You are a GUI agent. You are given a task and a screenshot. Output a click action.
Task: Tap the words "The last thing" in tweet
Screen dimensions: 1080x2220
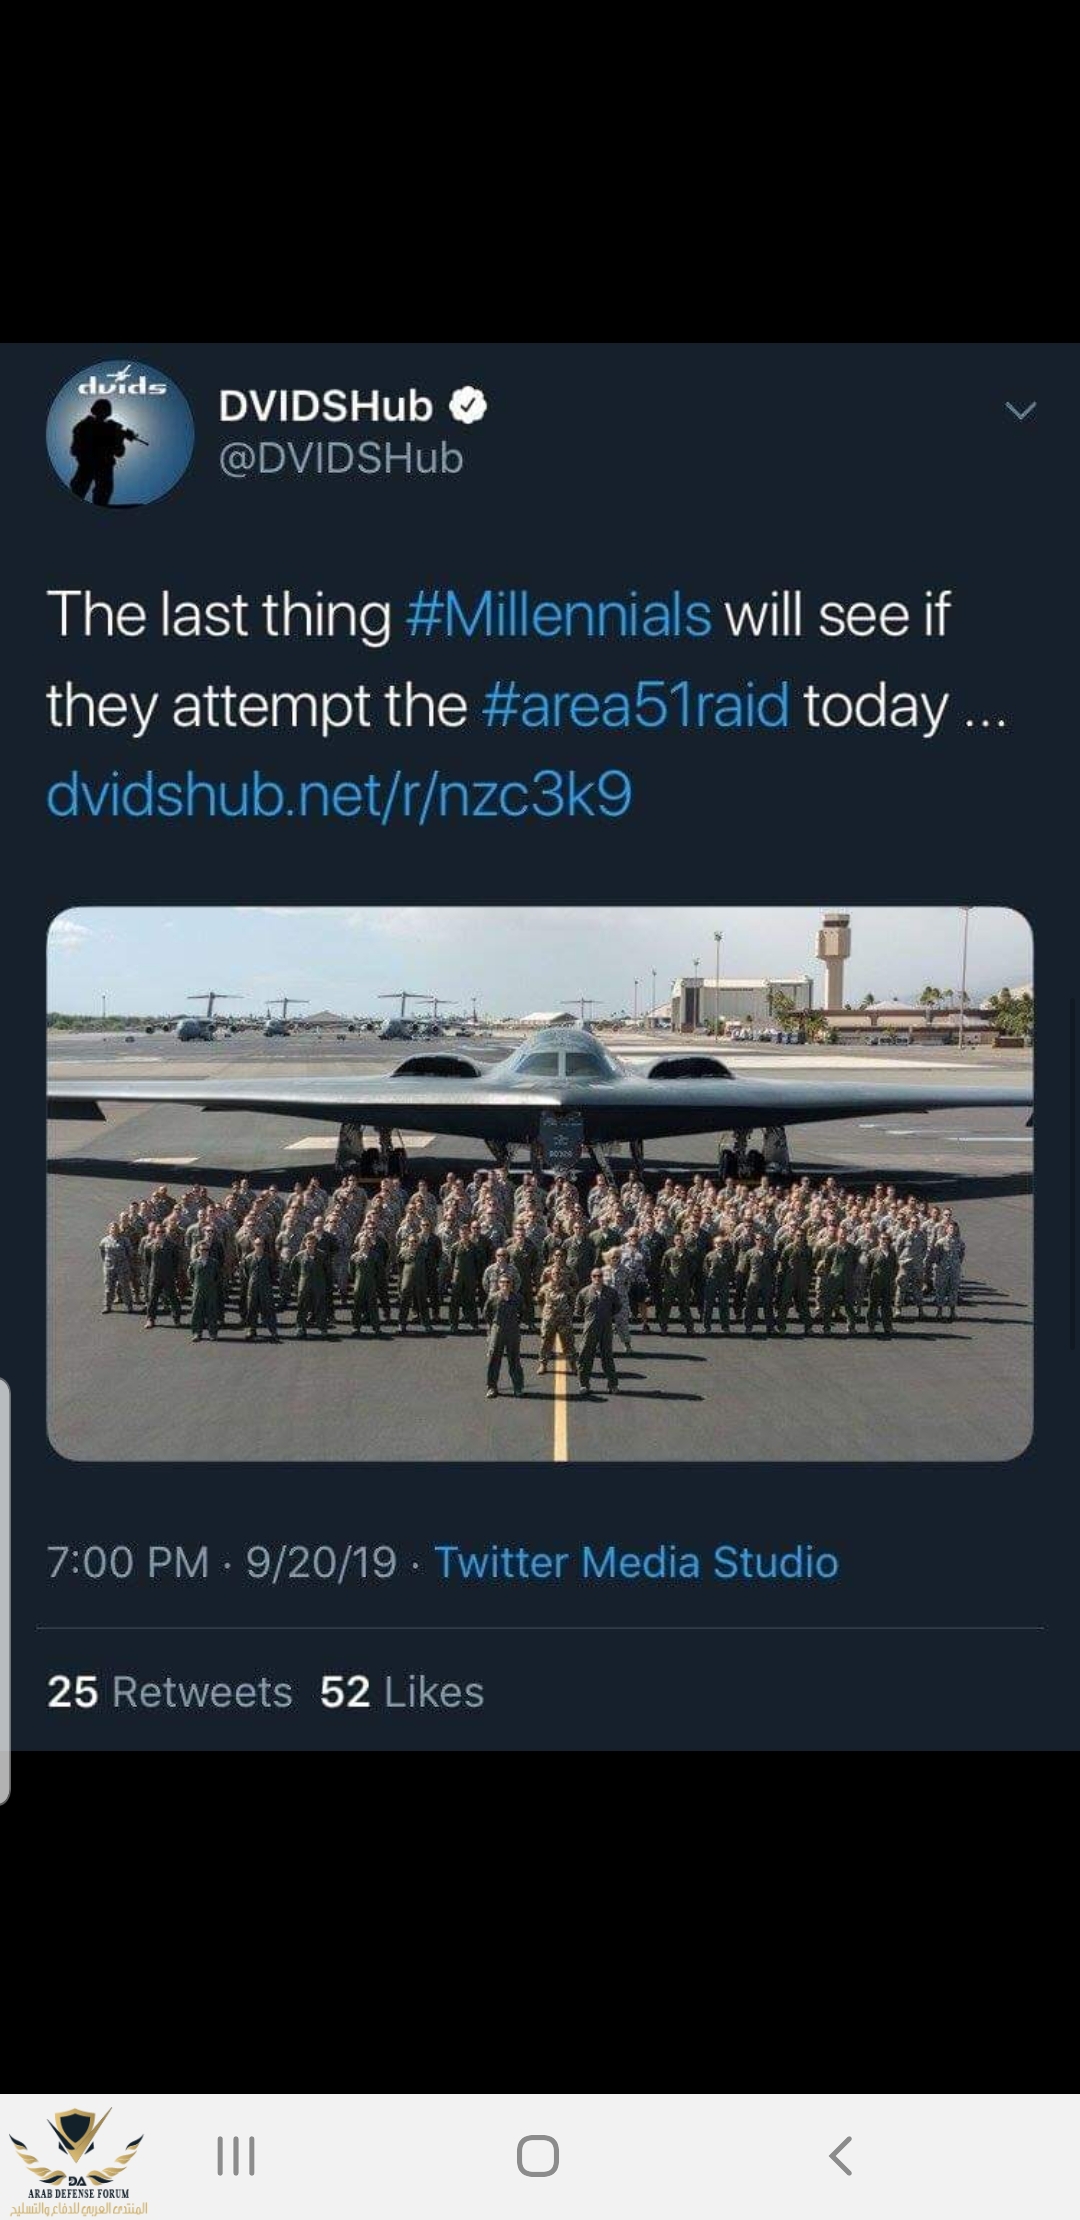[218, 614]
